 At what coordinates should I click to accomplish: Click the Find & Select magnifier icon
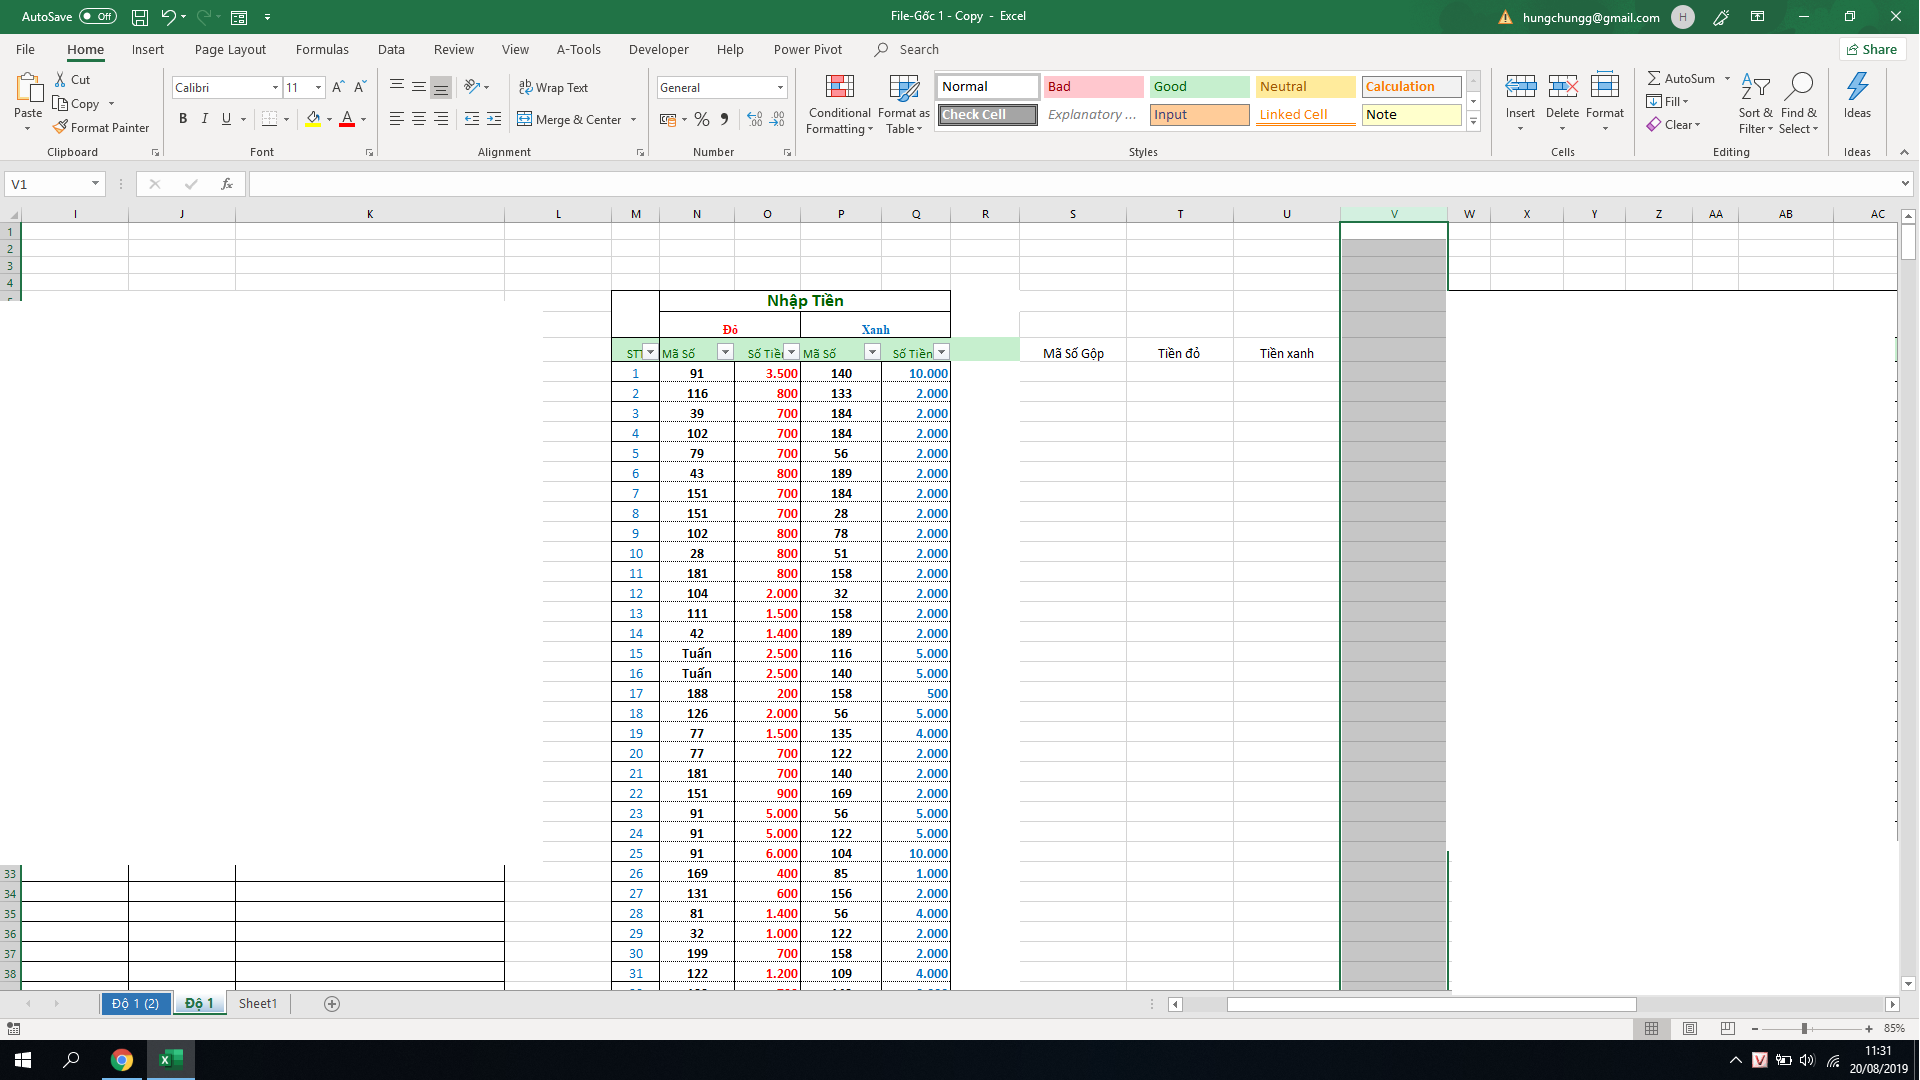pos(1798,88)
